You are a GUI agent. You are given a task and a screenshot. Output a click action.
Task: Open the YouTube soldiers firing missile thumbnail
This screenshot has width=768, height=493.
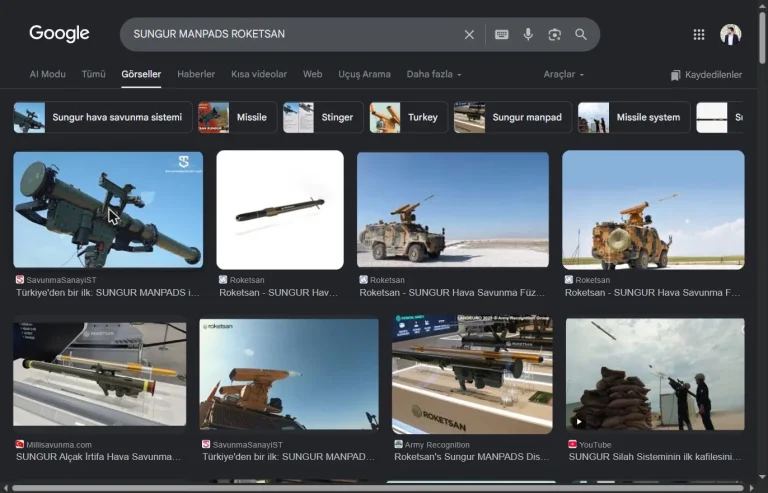655,374
